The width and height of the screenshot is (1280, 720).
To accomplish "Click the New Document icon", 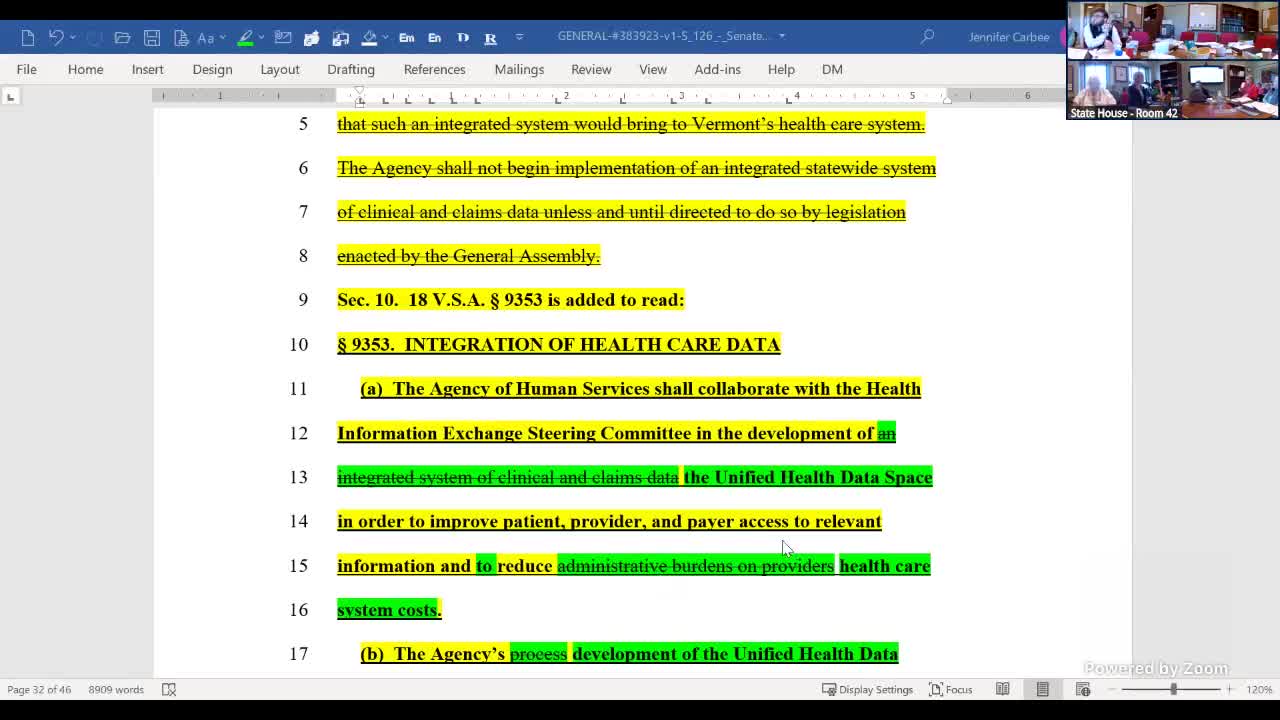I will [x=27, y=37].
